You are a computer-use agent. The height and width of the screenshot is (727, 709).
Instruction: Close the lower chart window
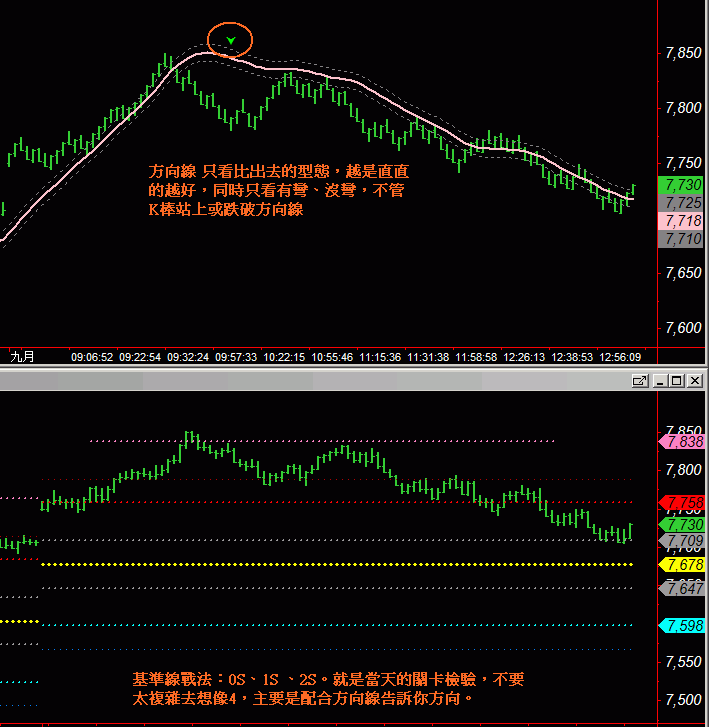[x=695, y=381]
